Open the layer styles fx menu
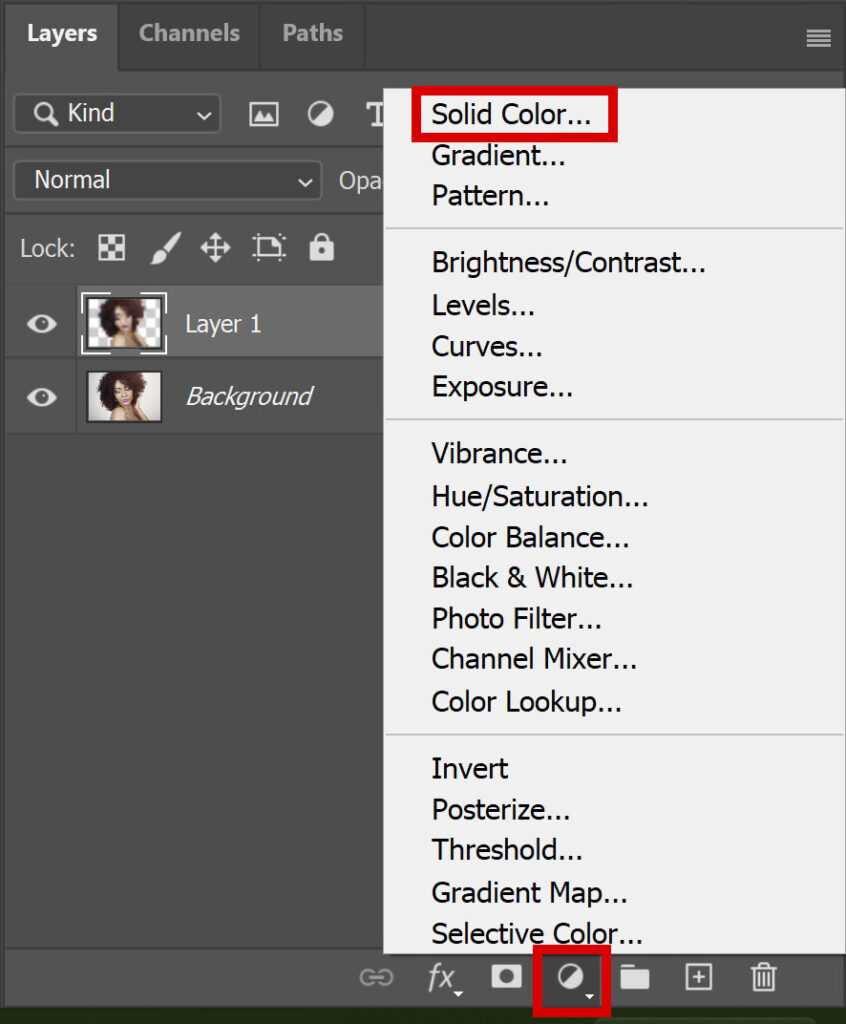The image size is (846, 1024). point(443,978)
